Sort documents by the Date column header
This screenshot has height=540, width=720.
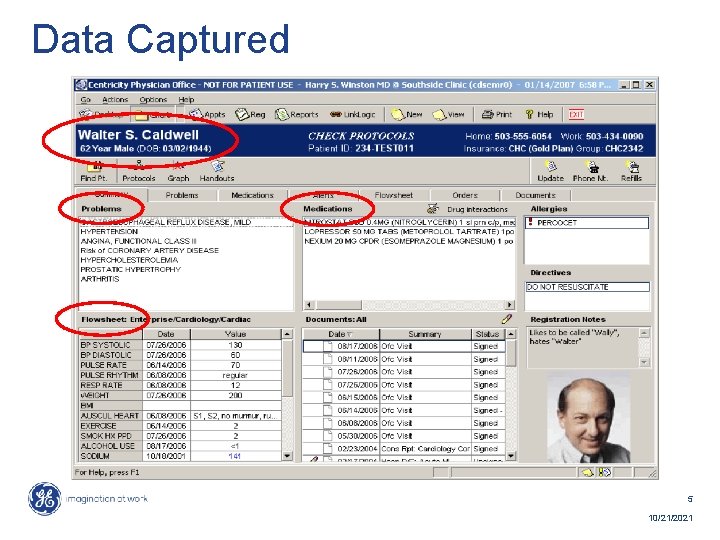[x=341, y=334]
